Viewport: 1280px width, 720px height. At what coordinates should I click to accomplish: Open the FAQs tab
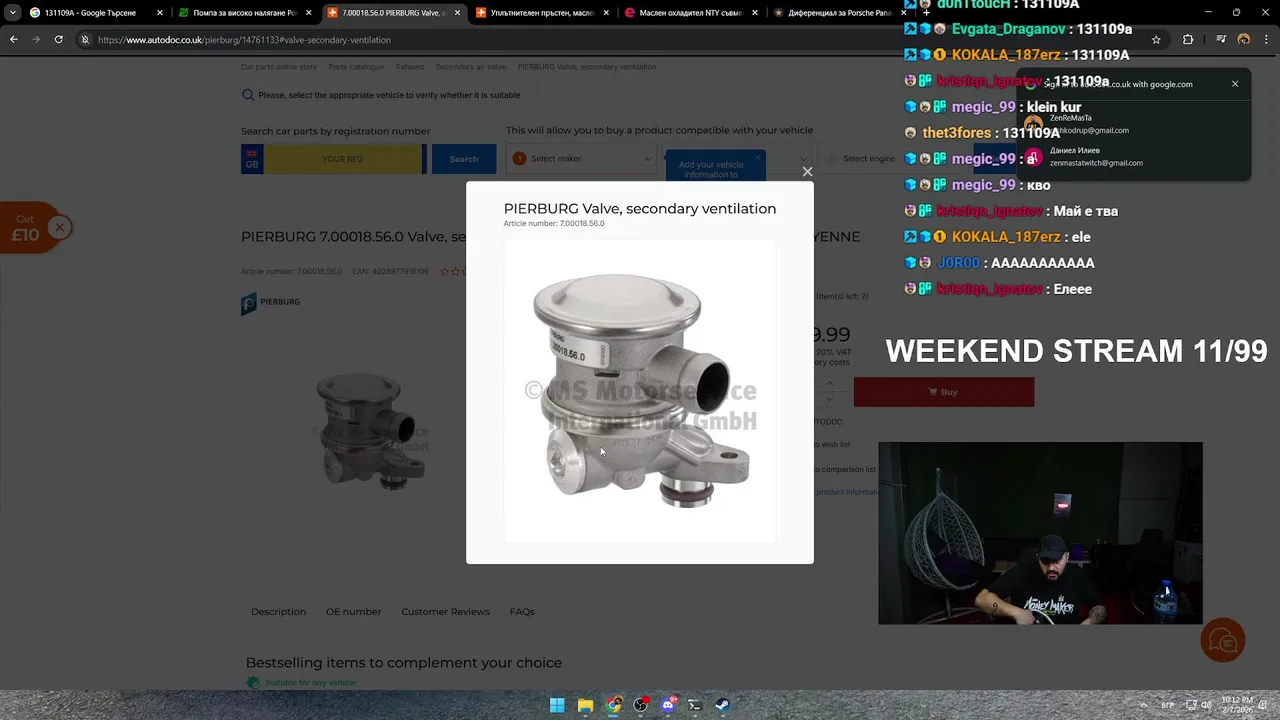click(x=522, y=611)
